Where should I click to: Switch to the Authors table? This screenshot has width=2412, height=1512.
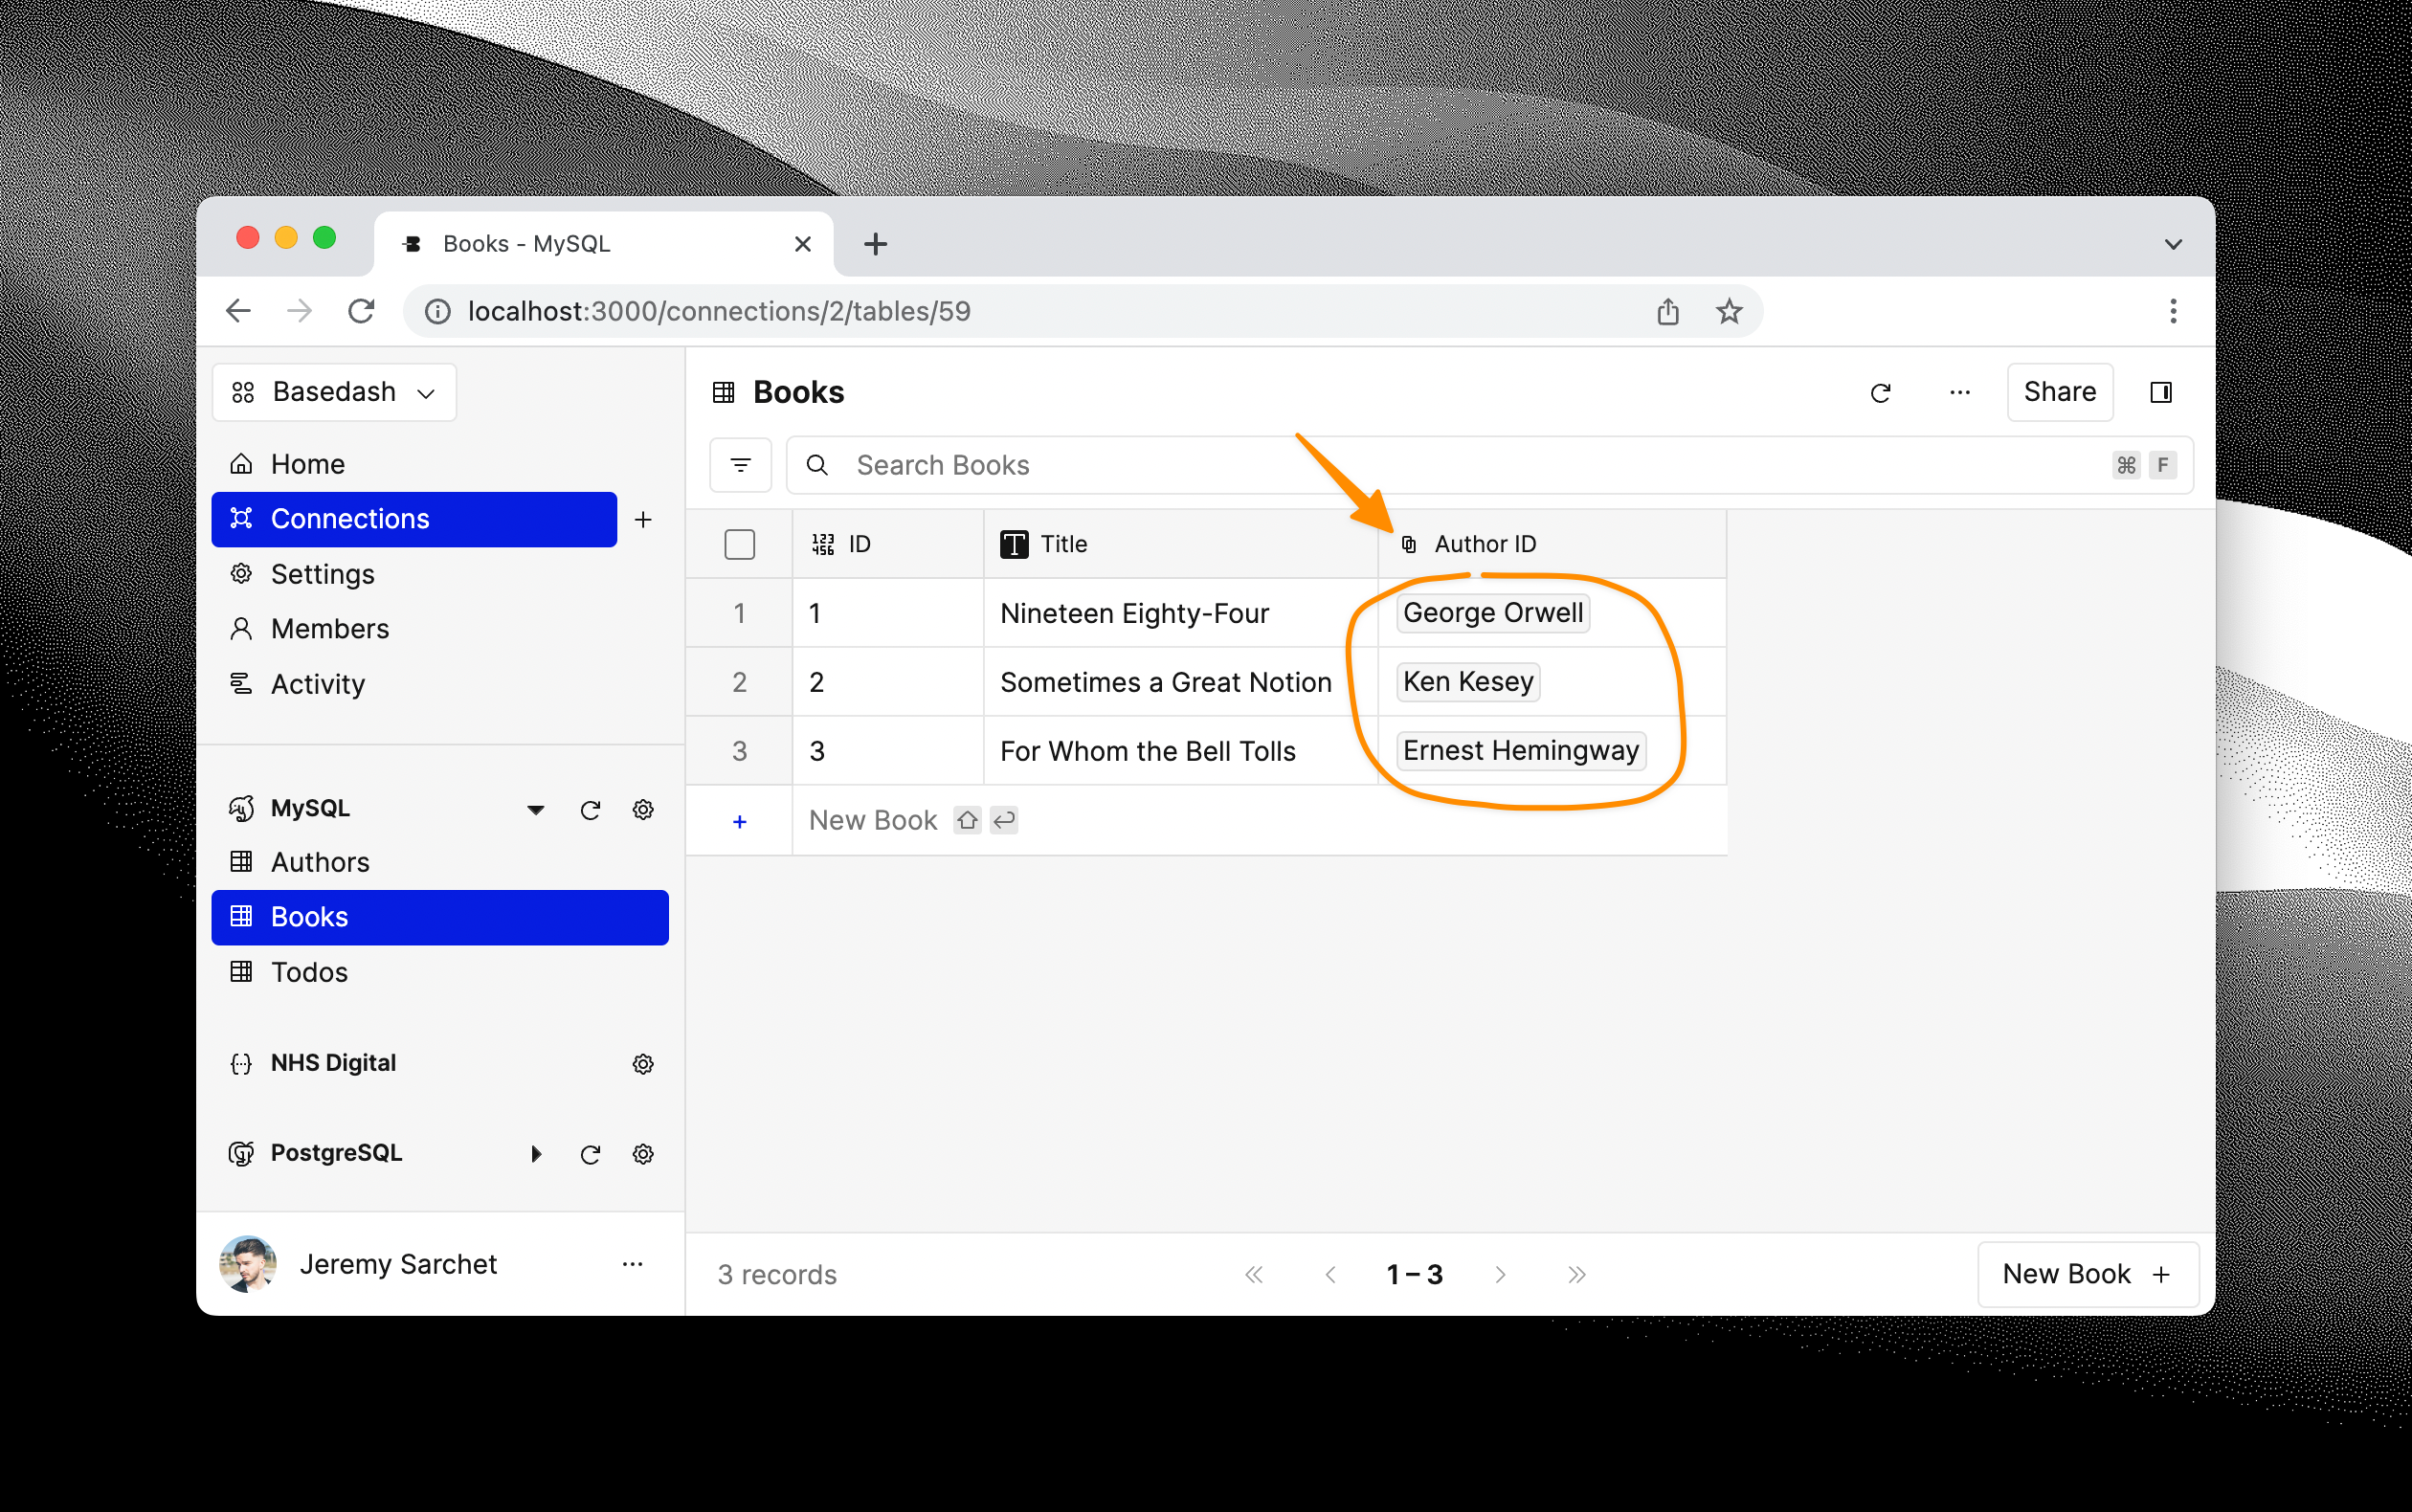pyautogui.click(x=319, y=861)
